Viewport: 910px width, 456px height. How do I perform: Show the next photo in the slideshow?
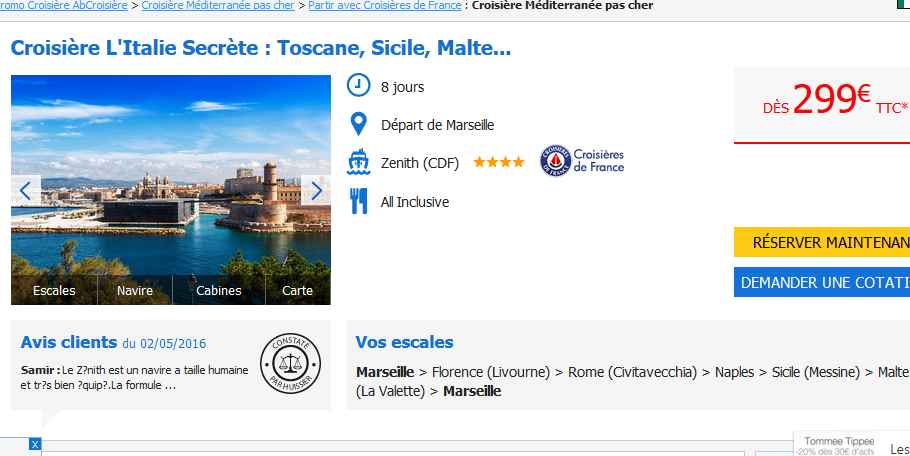[x=316, y=190]
